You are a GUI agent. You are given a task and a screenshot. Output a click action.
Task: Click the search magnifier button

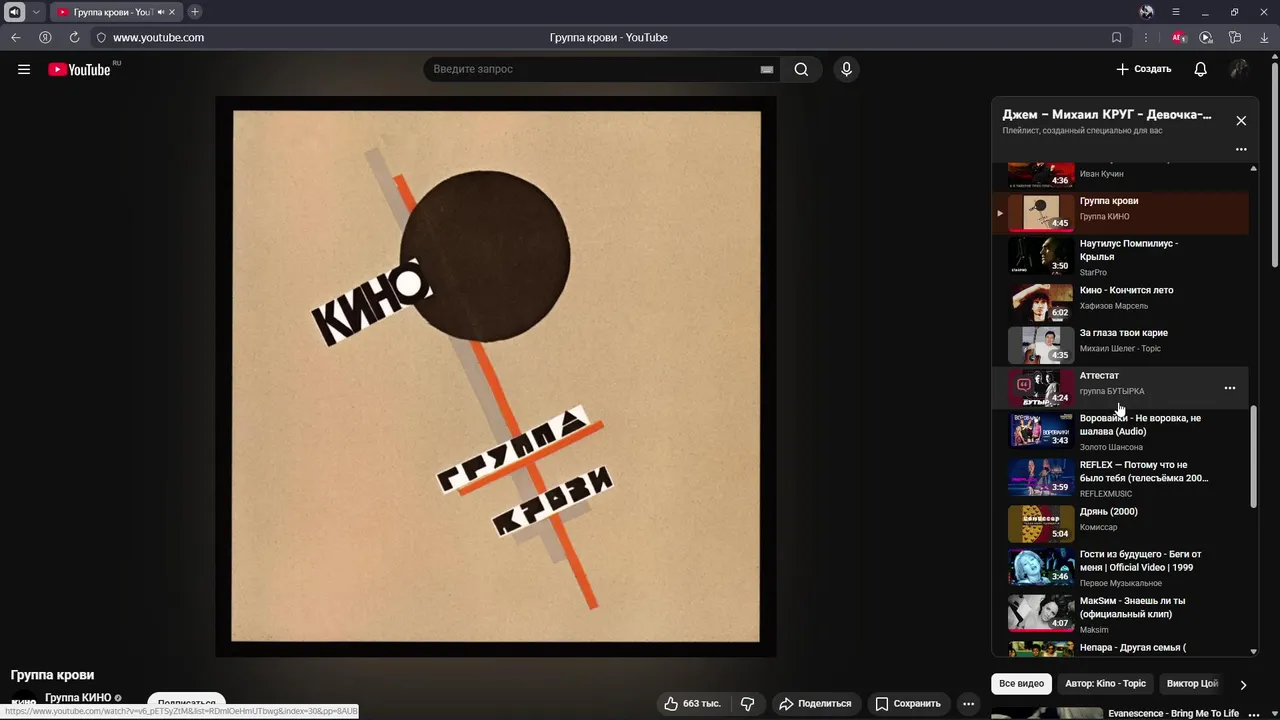pyautogui.click(x=801, y=69)
